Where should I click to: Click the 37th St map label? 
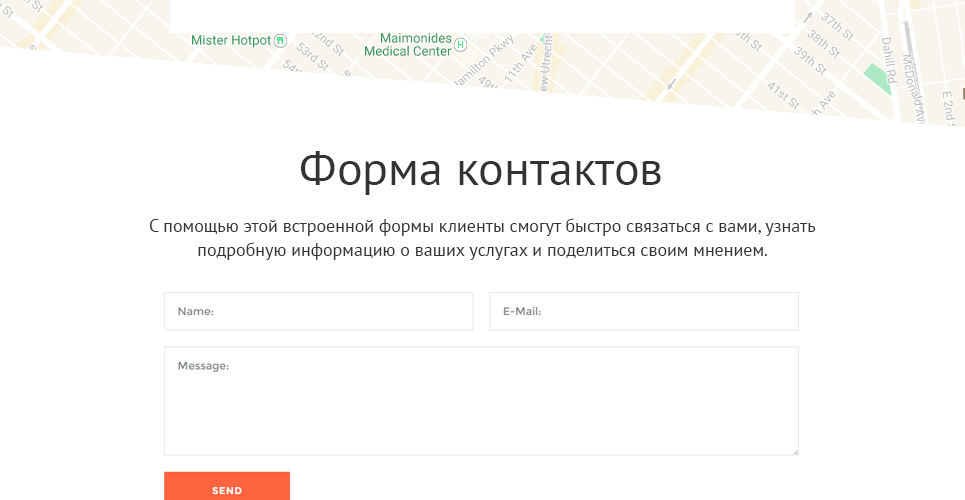coord(838,26)
